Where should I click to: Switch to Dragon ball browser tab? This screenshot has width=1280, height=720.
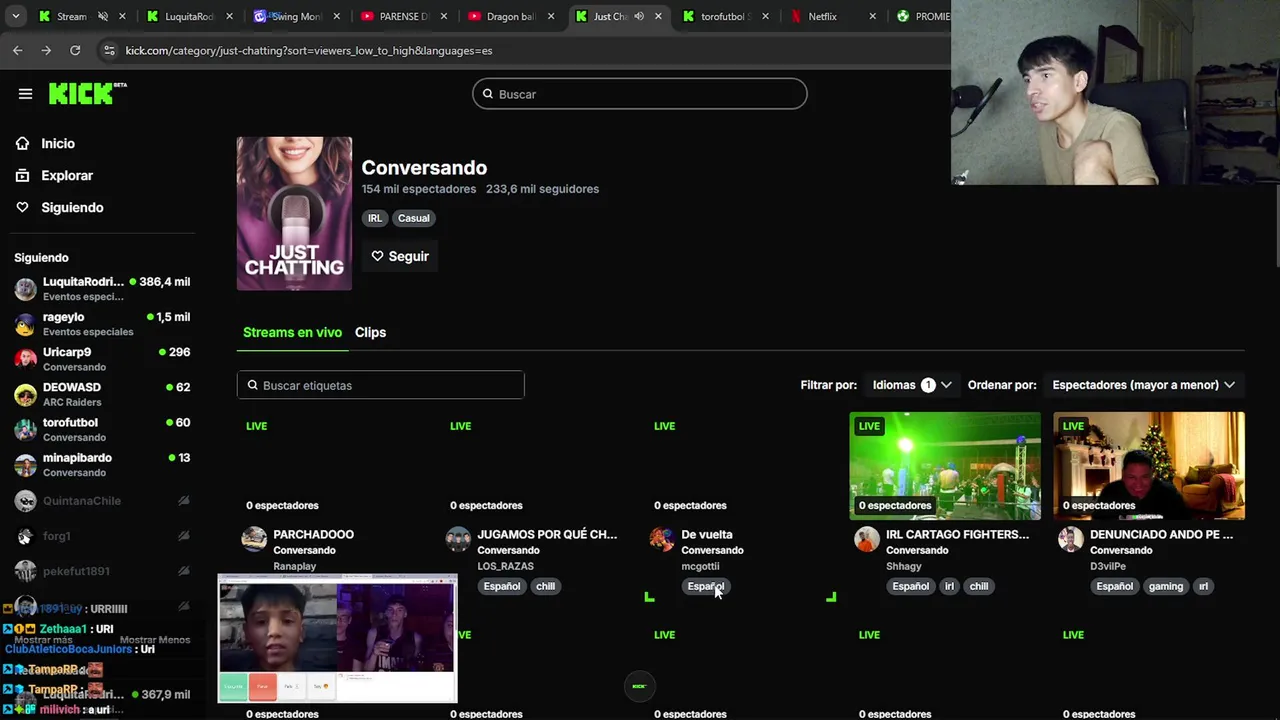pos(510,16)
